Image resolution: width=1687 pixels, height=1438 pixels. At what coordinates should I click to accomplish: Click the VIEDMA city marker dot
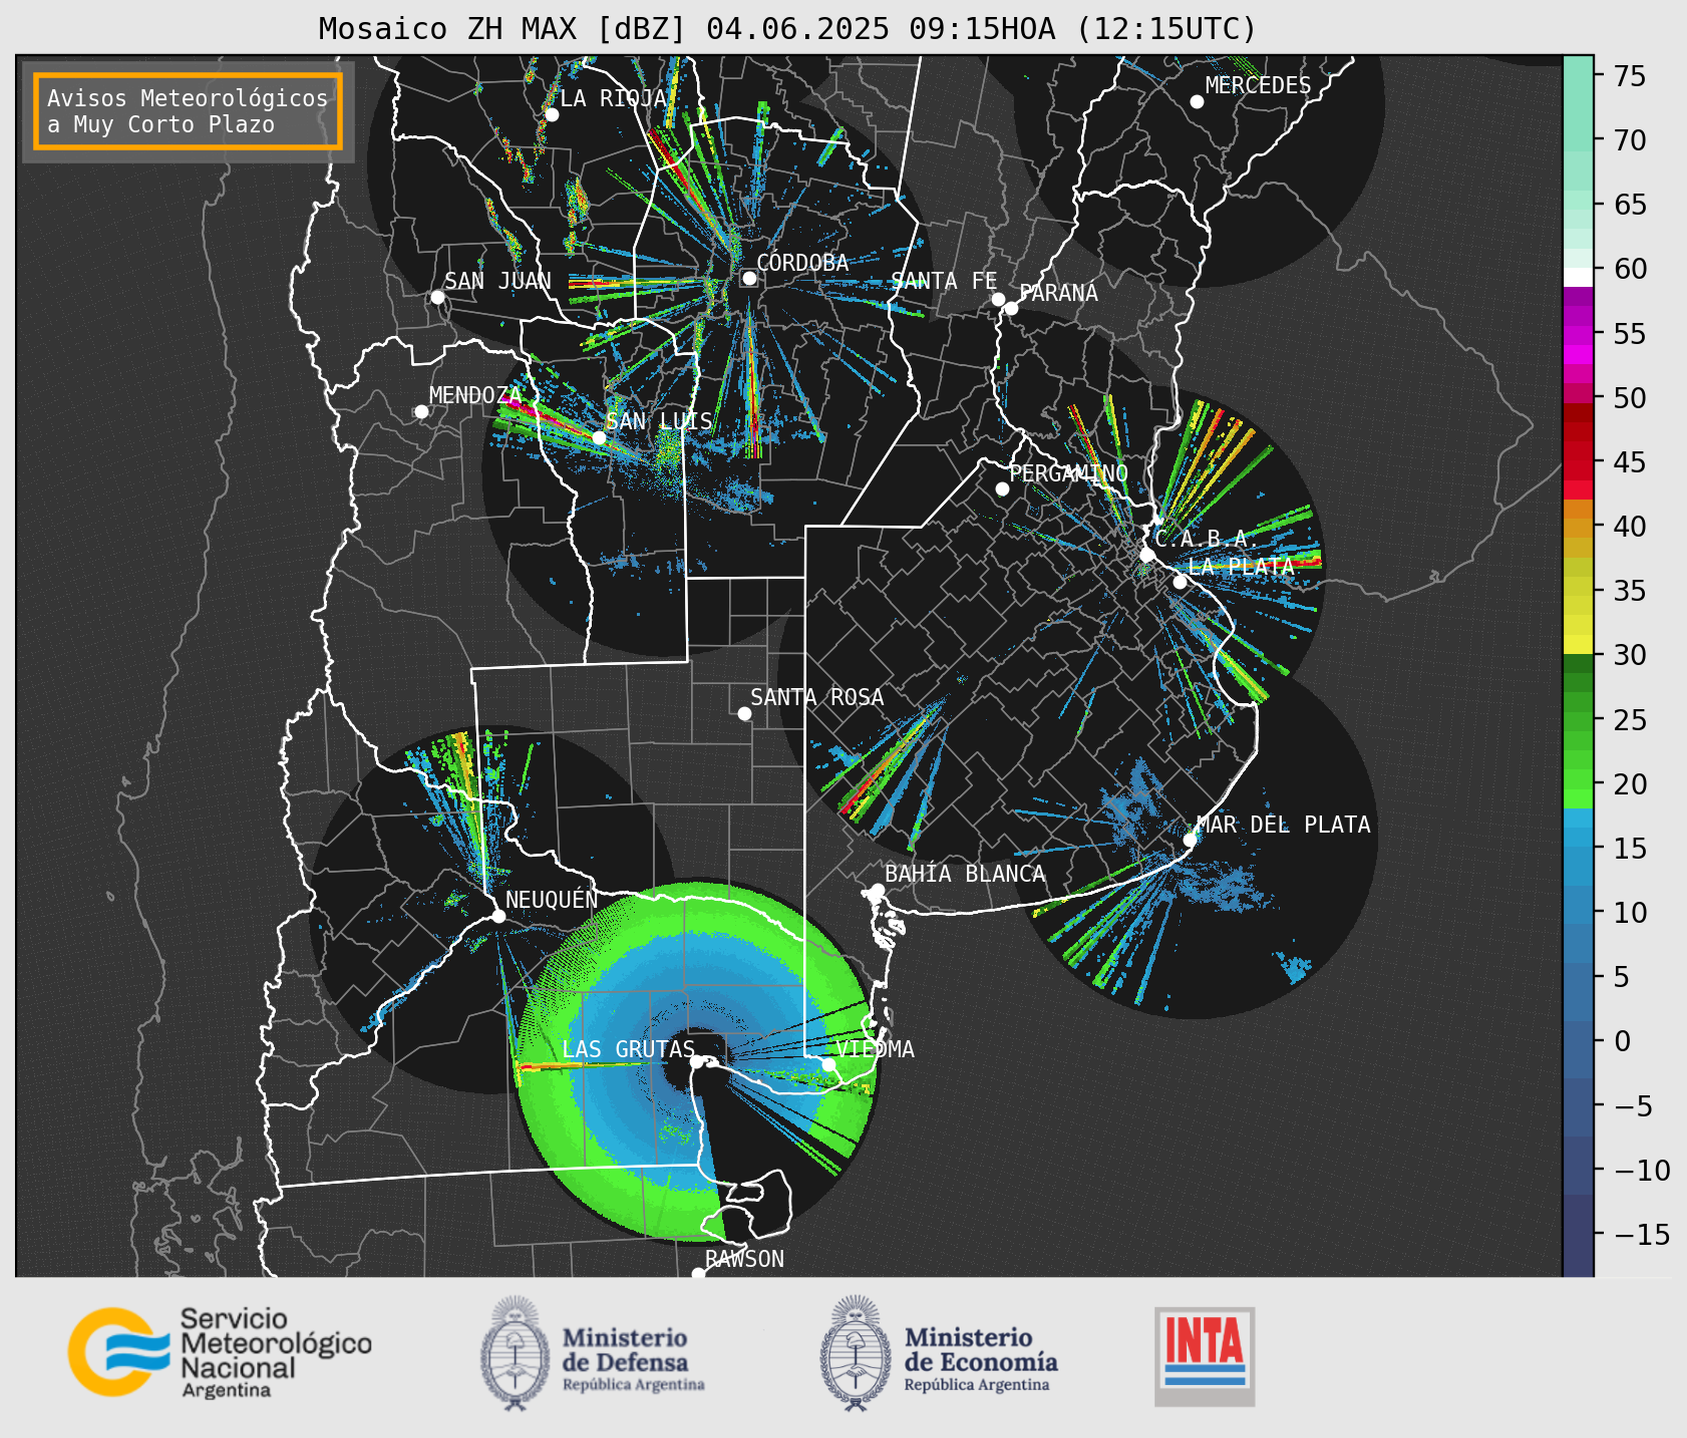click(x=829, y=1065)
